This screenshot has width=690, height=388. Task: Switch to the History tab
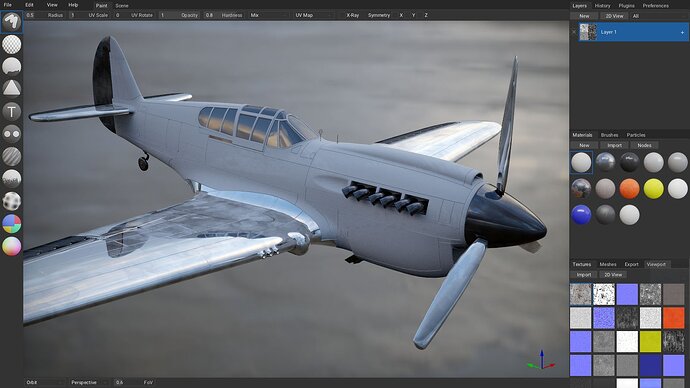[602, 6]
